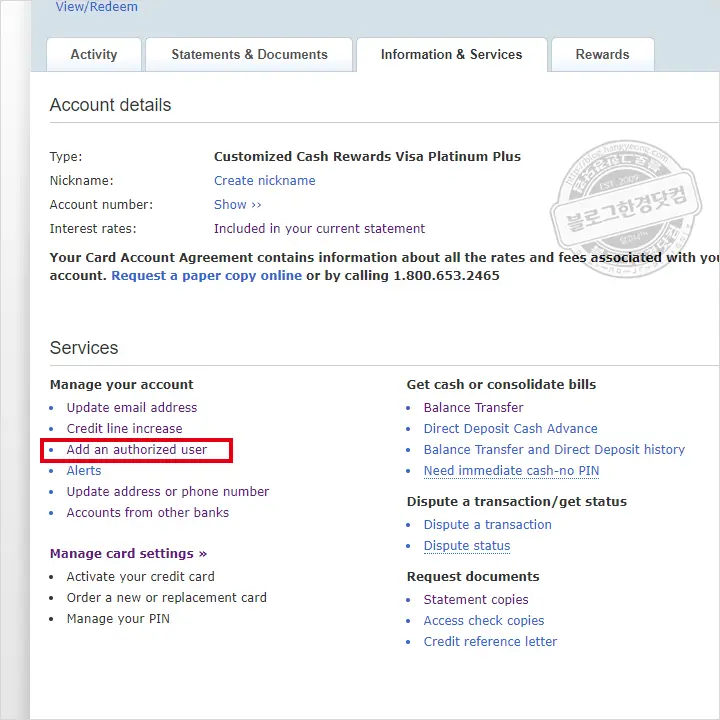Open the Statements & Documents tab
Screen dimensions: 720x720
pos(249,55)
